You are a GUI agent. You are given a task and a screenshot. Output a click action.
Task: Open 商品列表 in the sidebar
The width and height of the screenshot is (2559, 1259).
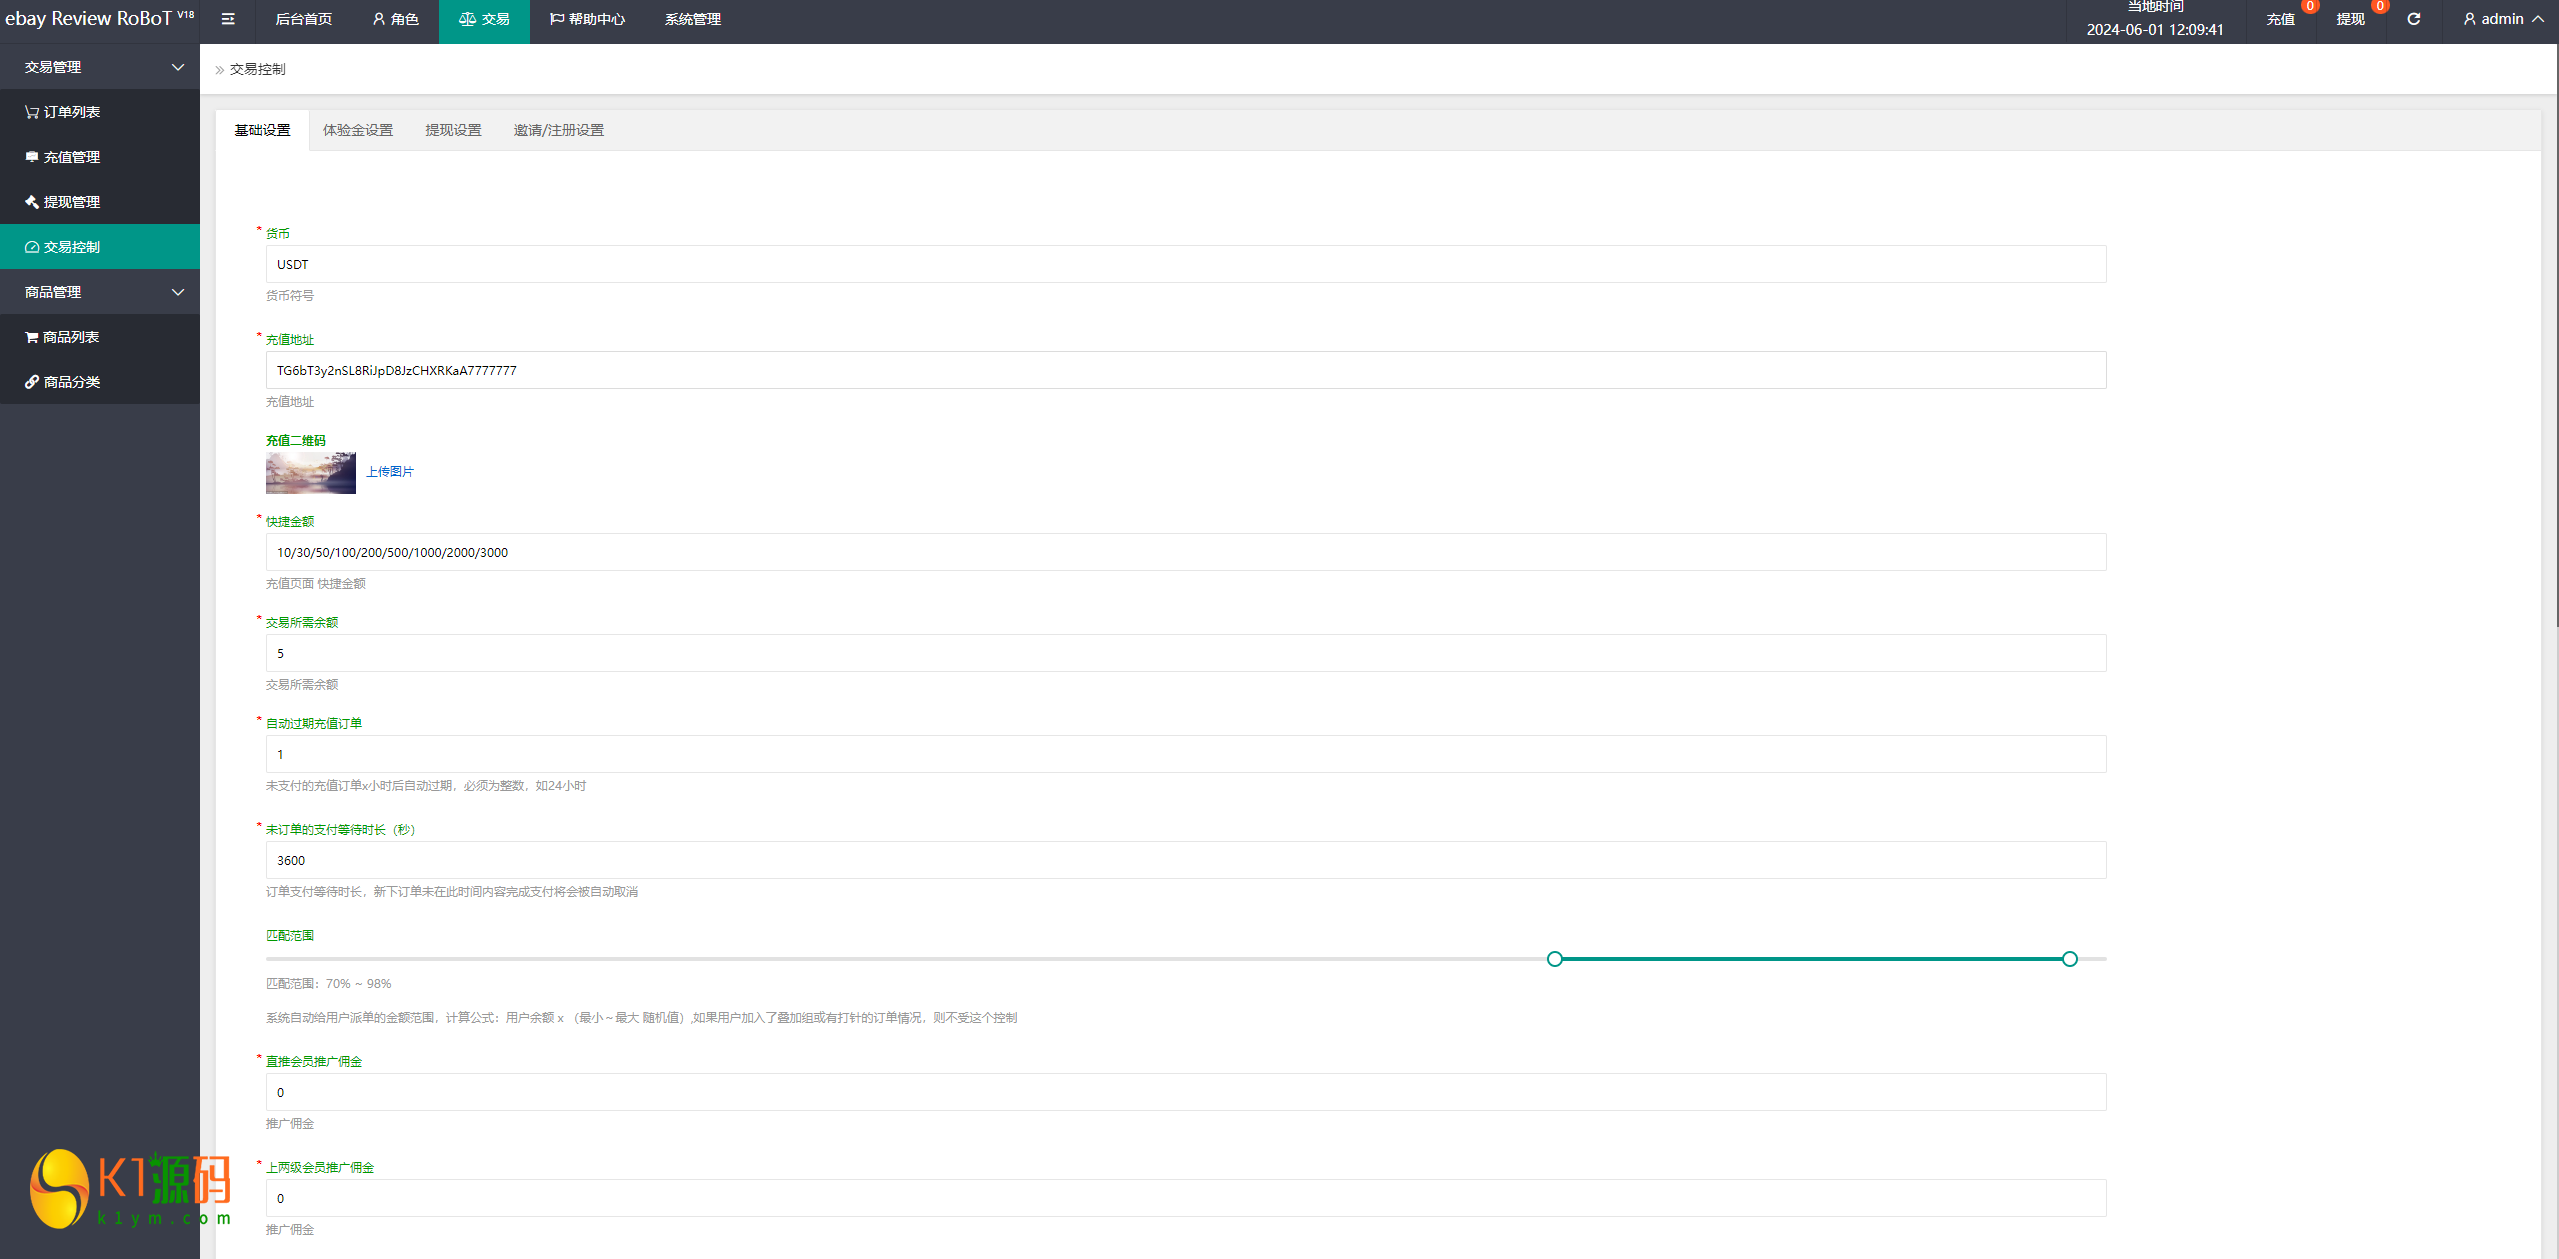[70, 337]
